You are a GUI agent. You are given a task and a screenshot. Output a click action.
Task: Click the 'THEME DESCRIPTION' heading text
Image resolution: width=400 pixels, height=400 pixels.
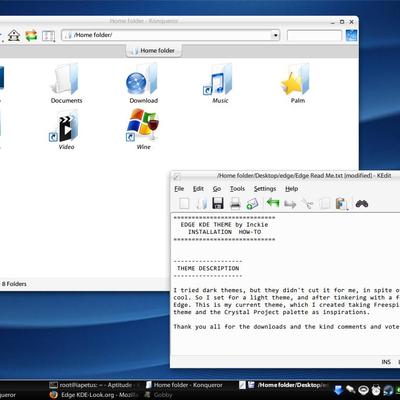pyautogui.click(x=208, y=268)
